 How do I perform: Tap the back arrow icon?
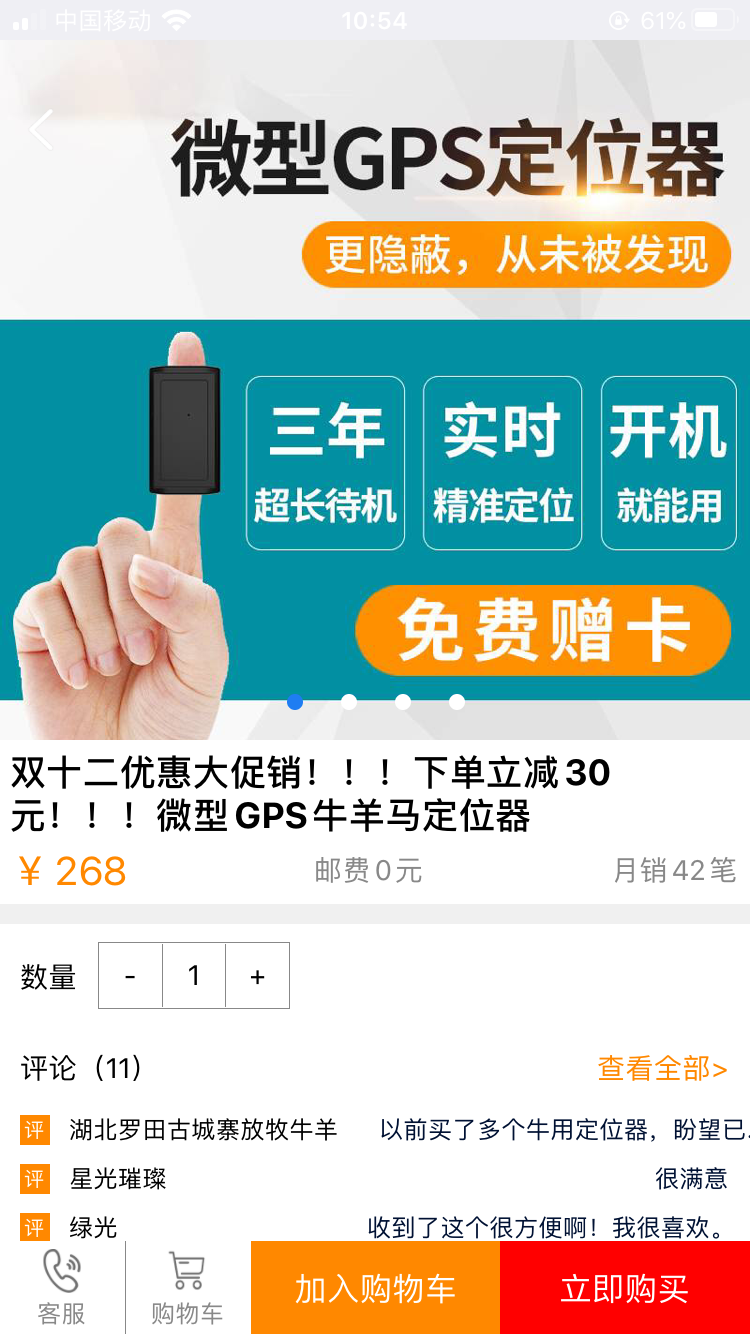click(41, 130)
